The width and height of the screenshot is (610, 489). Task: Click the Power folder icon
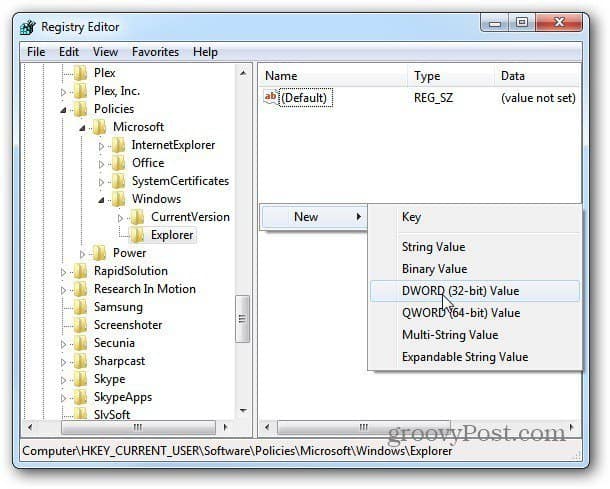[100, 253]
